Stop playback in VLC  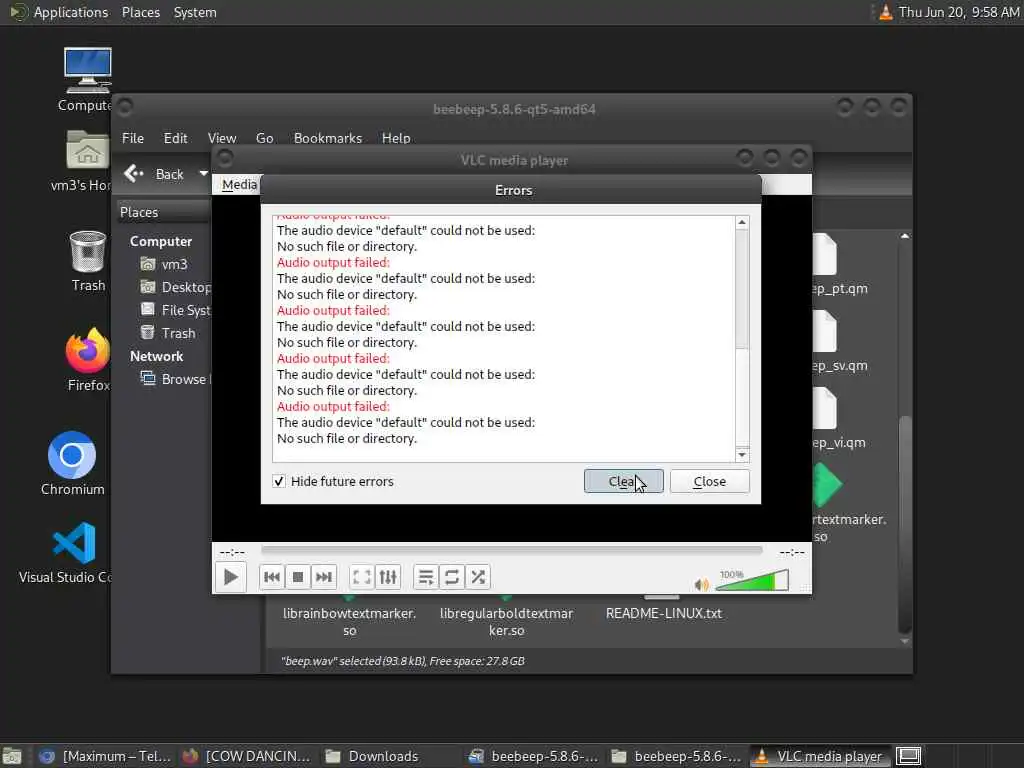(298, 577)
